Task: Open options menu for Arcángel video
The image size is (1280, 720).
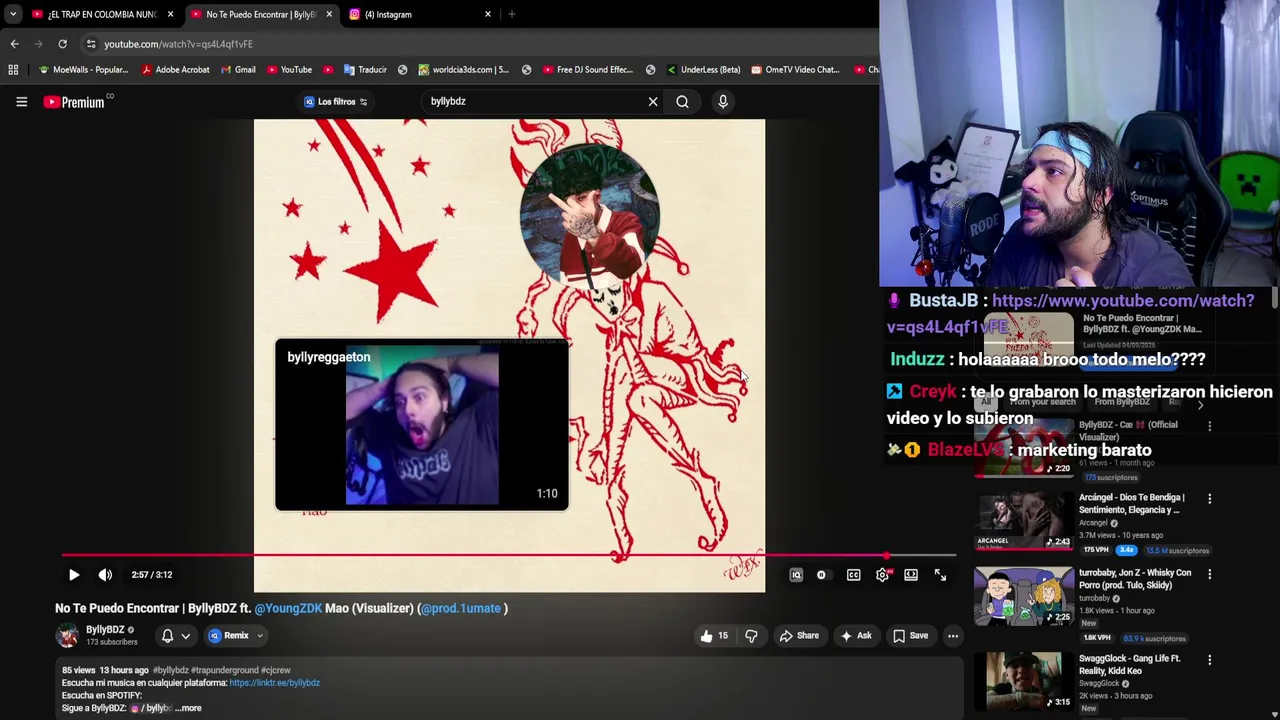Action: (x=1209, y=498)
